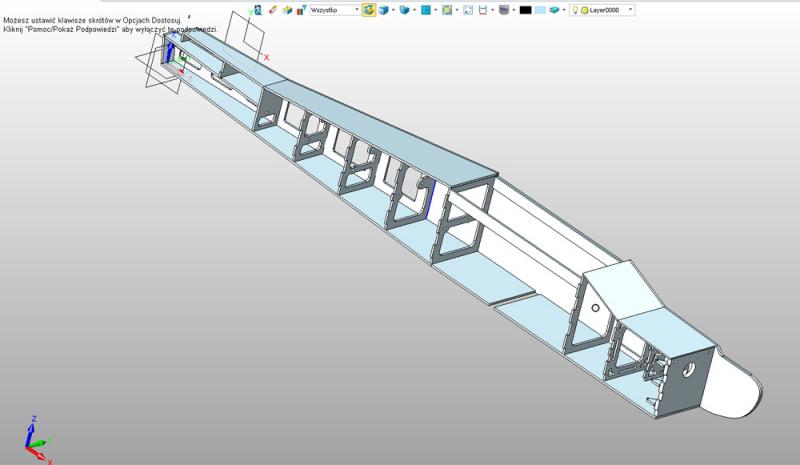The height and width of the screenshot is (465, 800).
Task: Toggle the highlighted yellow refresh arrows button
Action: [x=369, y=9]
